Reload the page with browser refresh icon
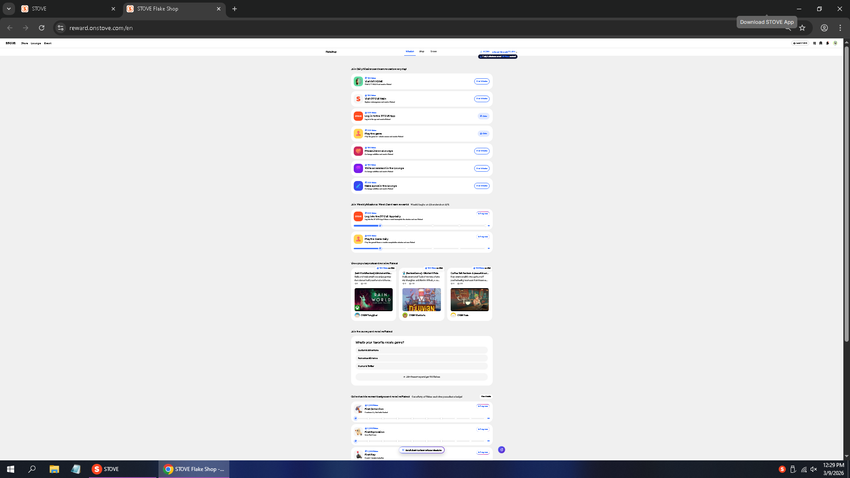 (41, 28)
